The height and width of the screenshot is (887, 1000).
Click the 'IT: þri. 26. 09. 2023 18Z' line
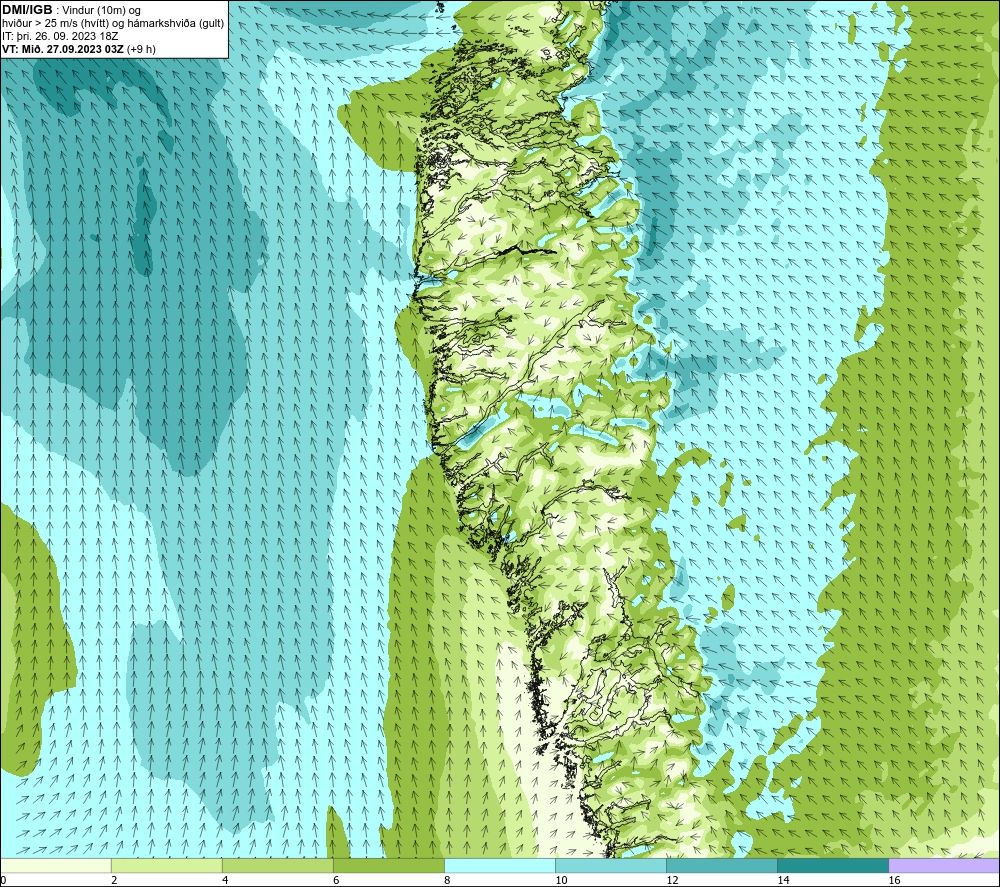(60, 36)
